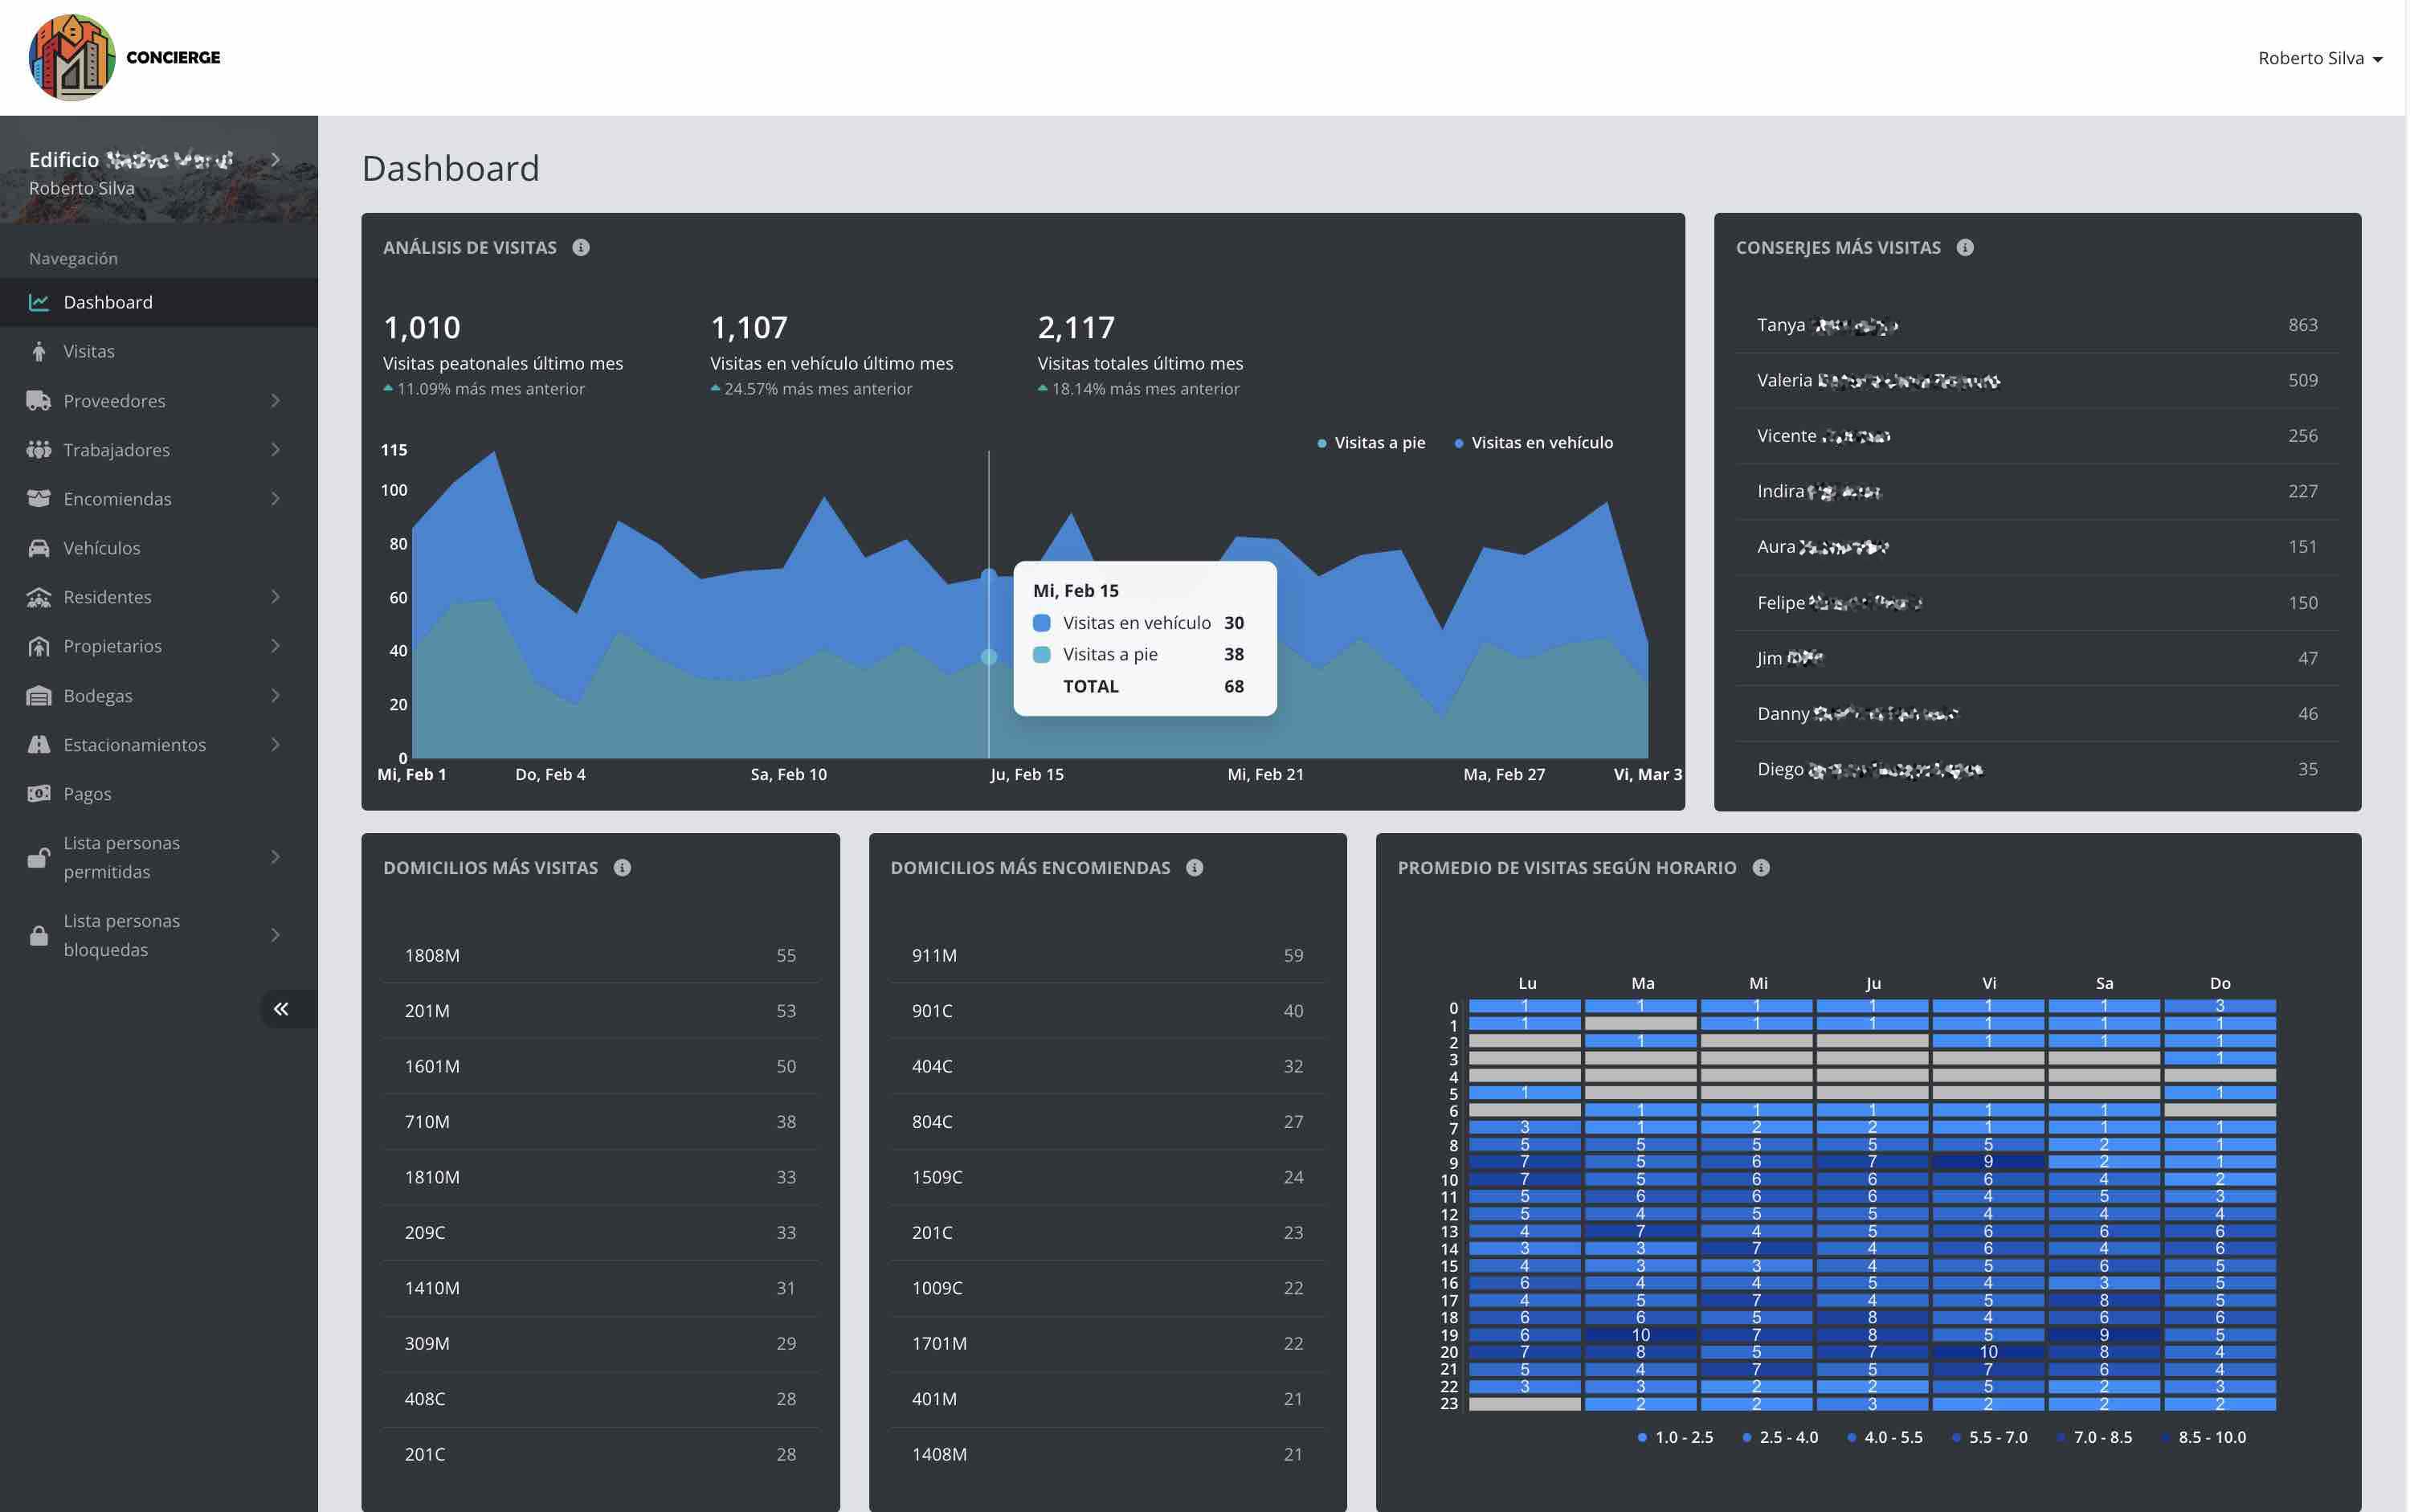Click the Visitas pedestrian icon
The height and width of the screenshot is (1512, 2410).
pyautogui.click(x=39, y=351)
